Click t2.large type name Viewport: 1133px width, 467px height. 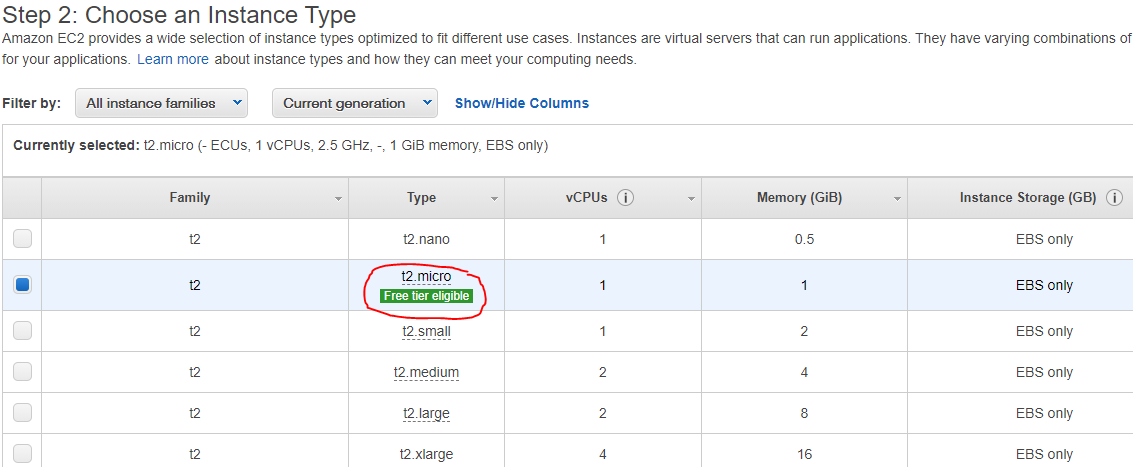[426, 414]
